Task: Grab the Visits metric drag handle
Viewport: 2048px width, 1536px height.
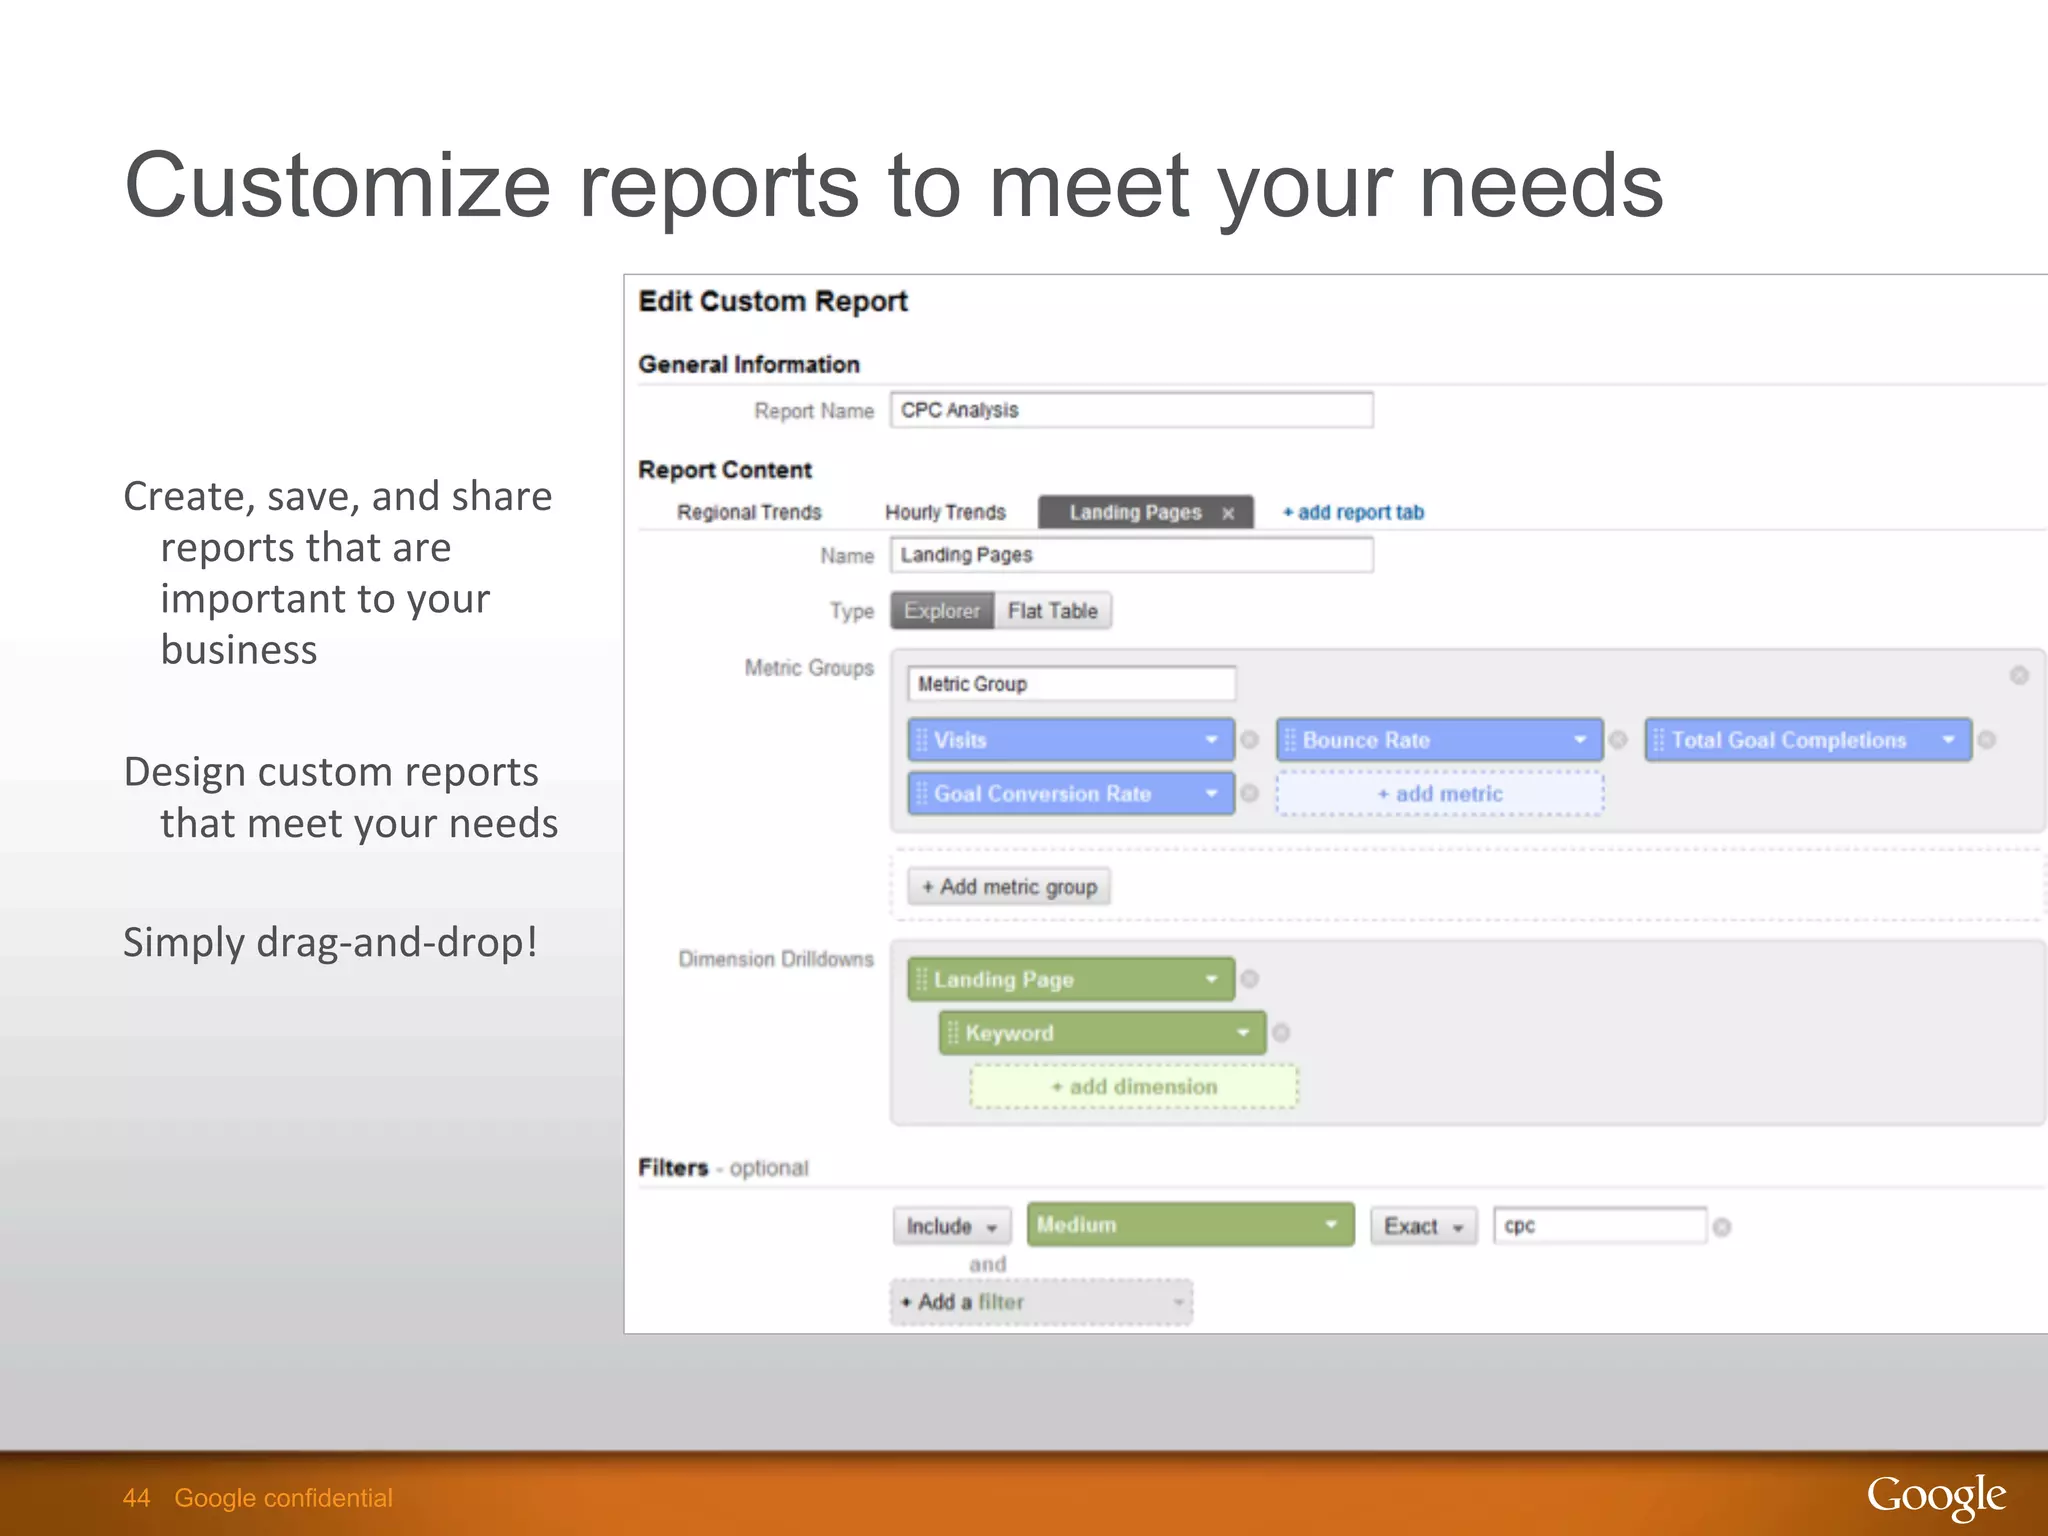Action: (x=922, y=740)
